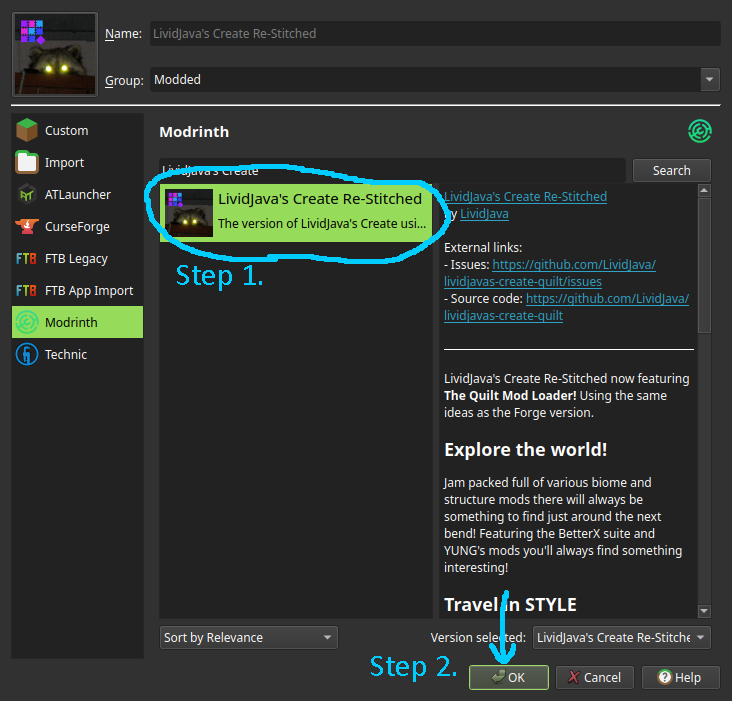The image size is (732, 701).
Task: Open the Issues GitHub link
Action: [x=572, y=265]
